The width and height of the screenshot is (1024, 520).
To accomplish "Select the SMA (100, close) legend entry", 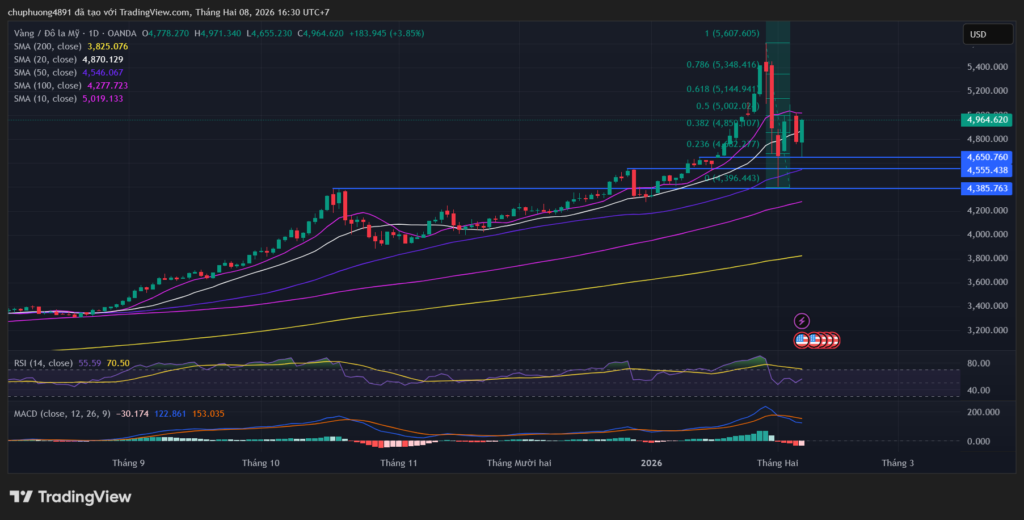I will click(x=45, y=86).
